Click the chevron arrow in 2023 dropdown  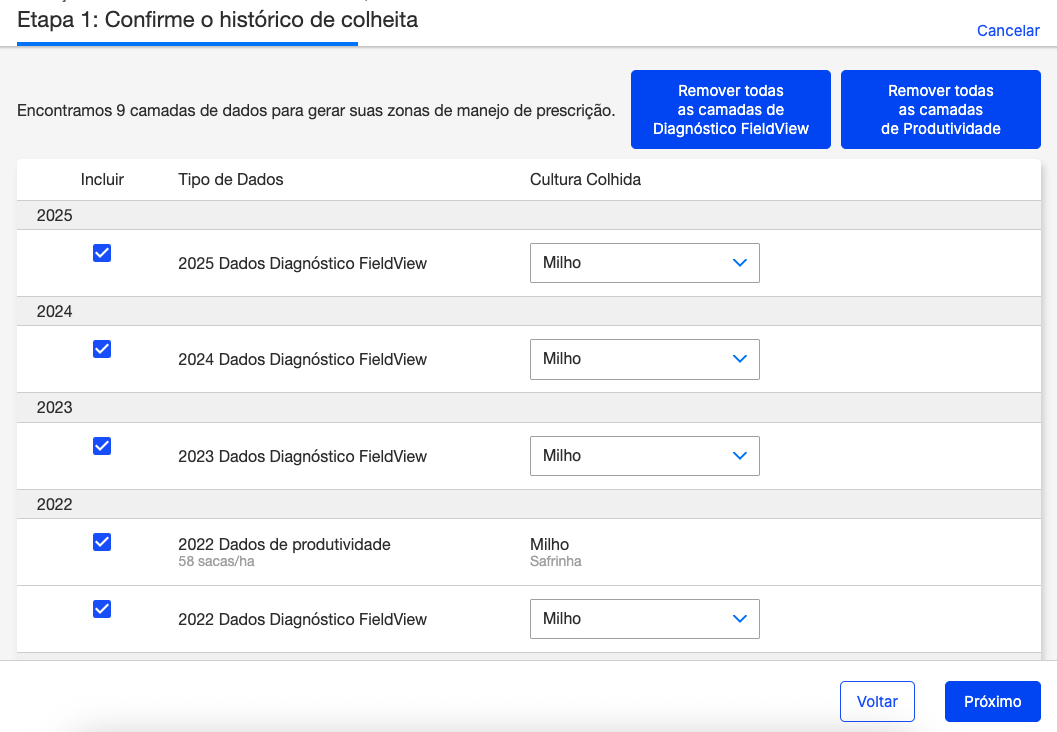point(740,456)
